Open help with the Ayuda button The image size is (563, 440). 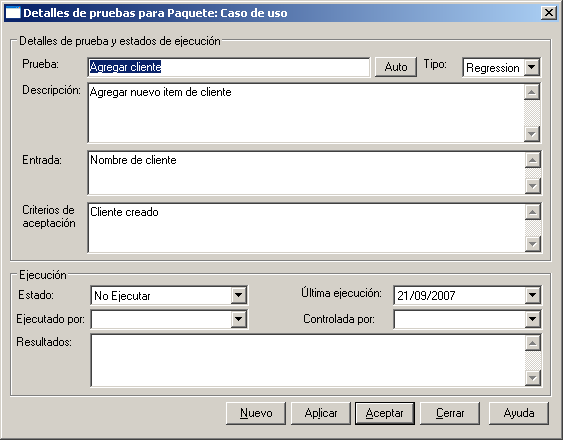coord(519,413)
